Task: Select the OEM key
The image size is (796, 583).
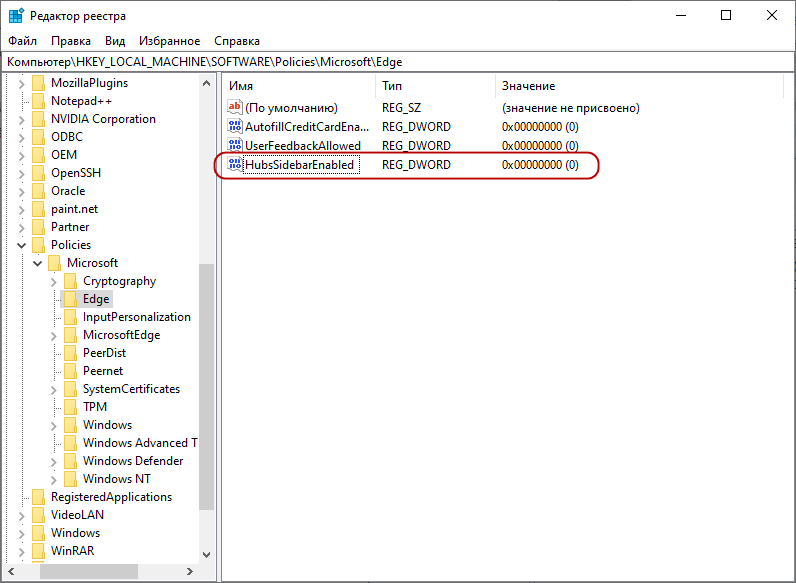Action: [x=64, y=155]
